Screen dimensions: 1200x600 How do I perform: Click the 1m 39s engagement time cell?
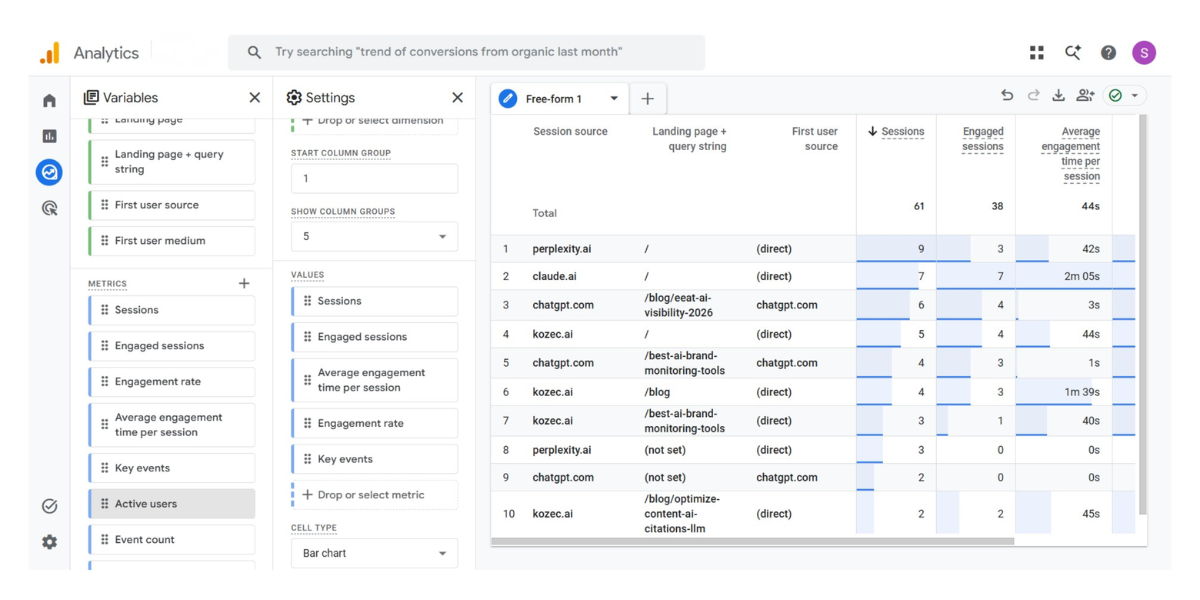pos(1081,392)
